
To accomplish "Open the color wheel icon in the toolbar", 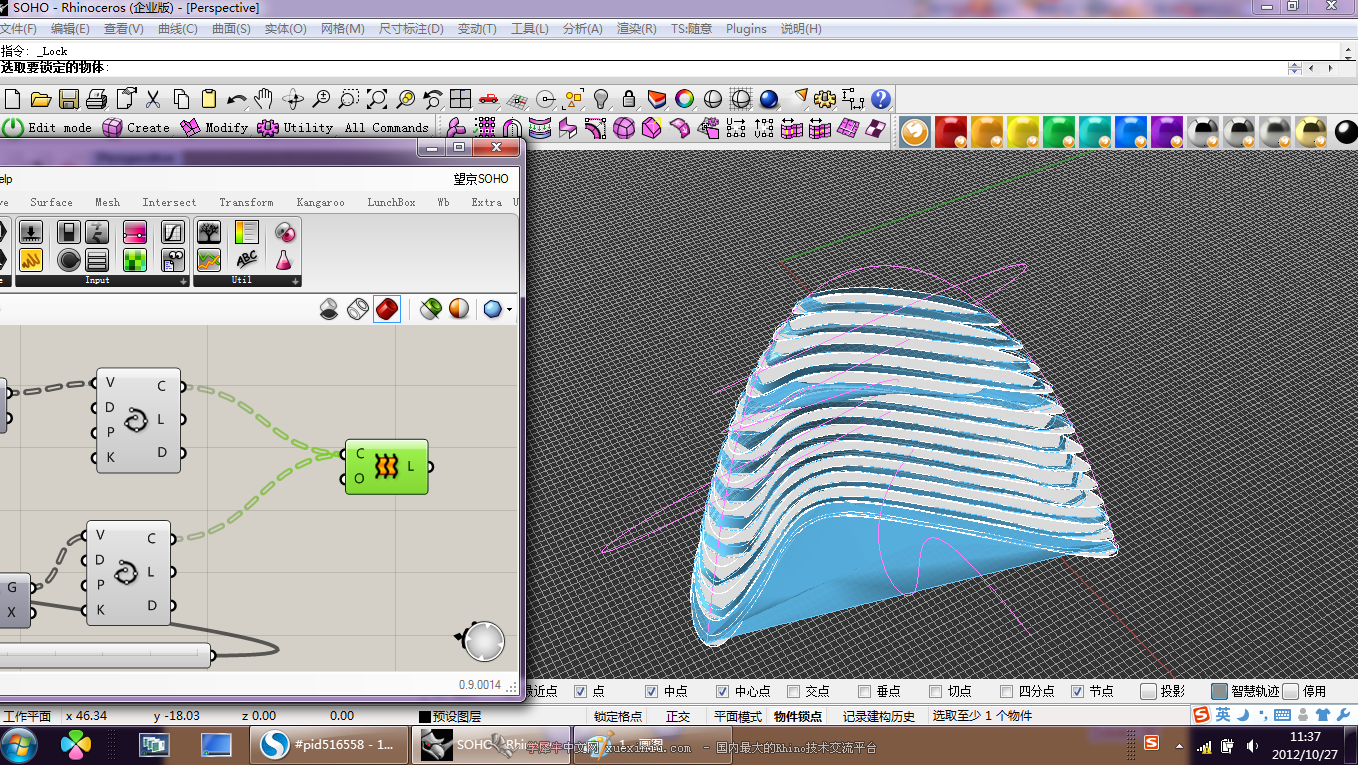I will pos(685,99).
